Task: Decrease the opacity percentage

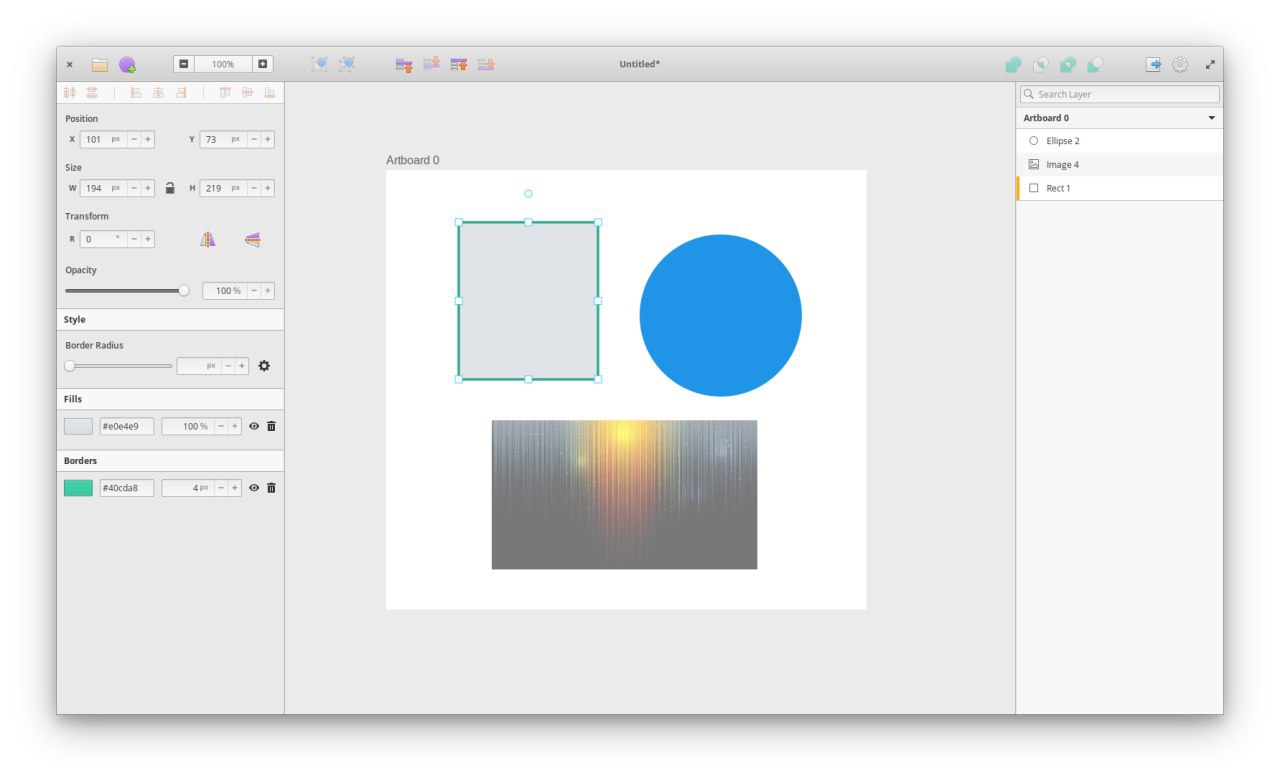Action: [x=254, y=291]
